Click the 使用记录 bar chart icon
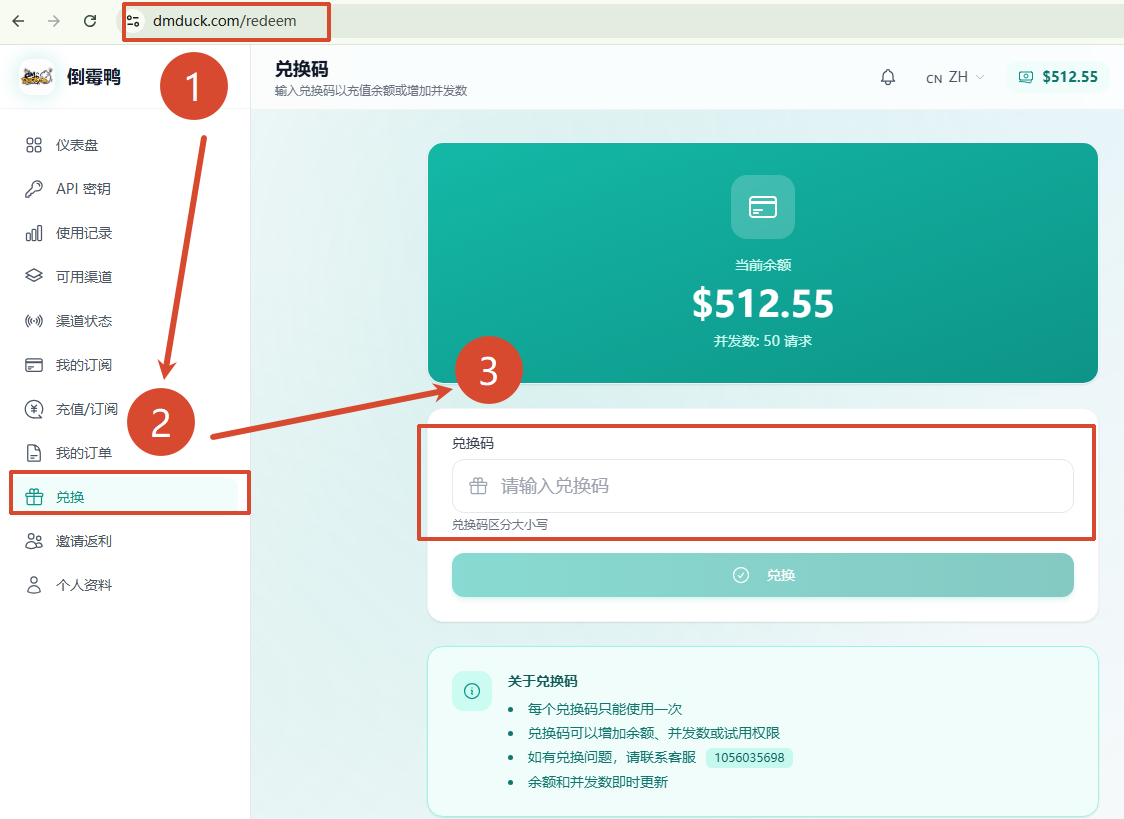This screenshot has width=1124, height=819. 34,233
